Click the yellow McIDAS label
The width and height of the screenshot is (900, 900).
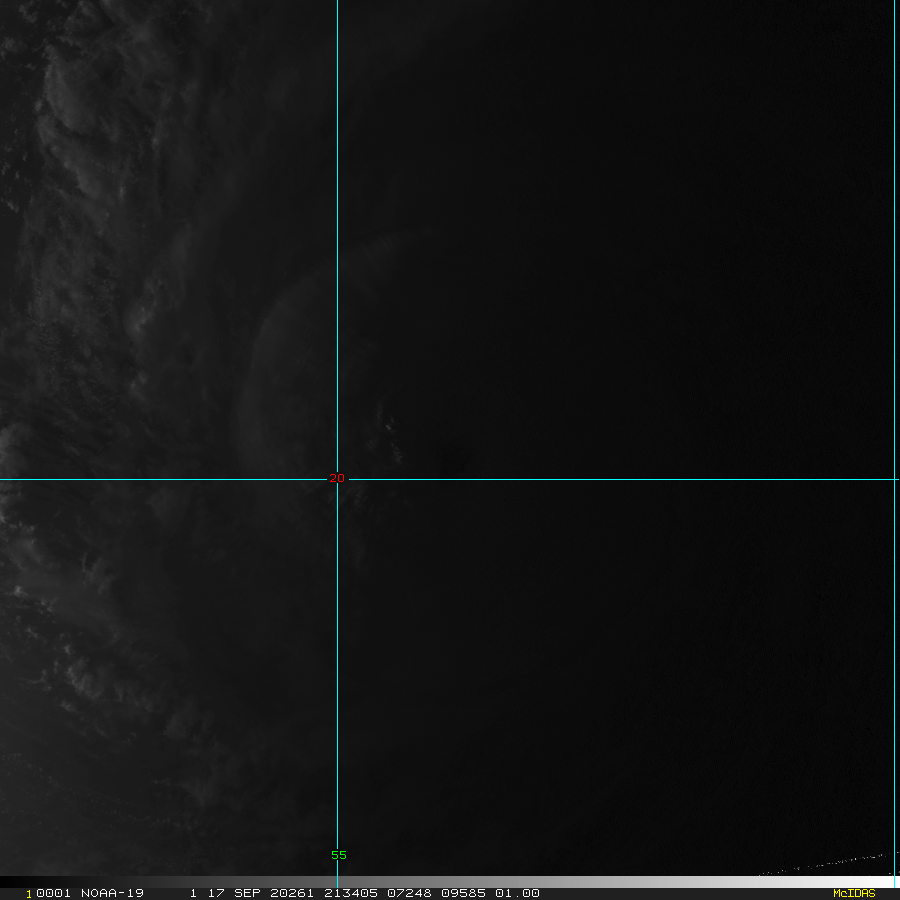coord(853,893)
